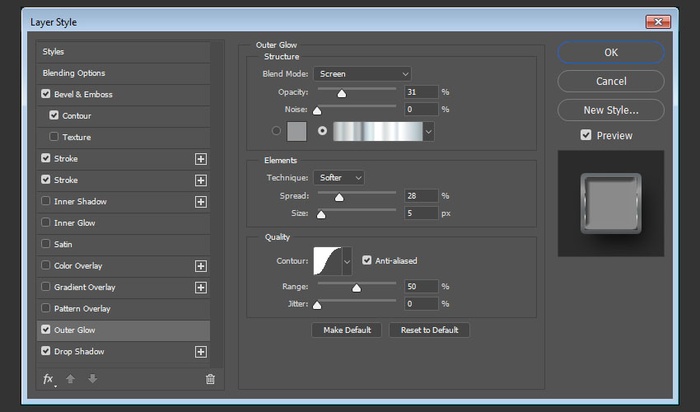Disable the Bevel & Emboss checkbox
This screenshot has width=700, height=412.
(47, 94)
